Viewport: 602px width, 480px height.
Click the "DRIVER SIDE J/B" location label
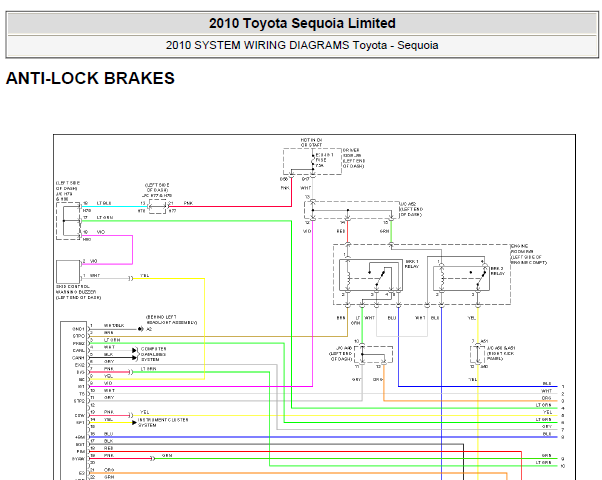[354, 158]
